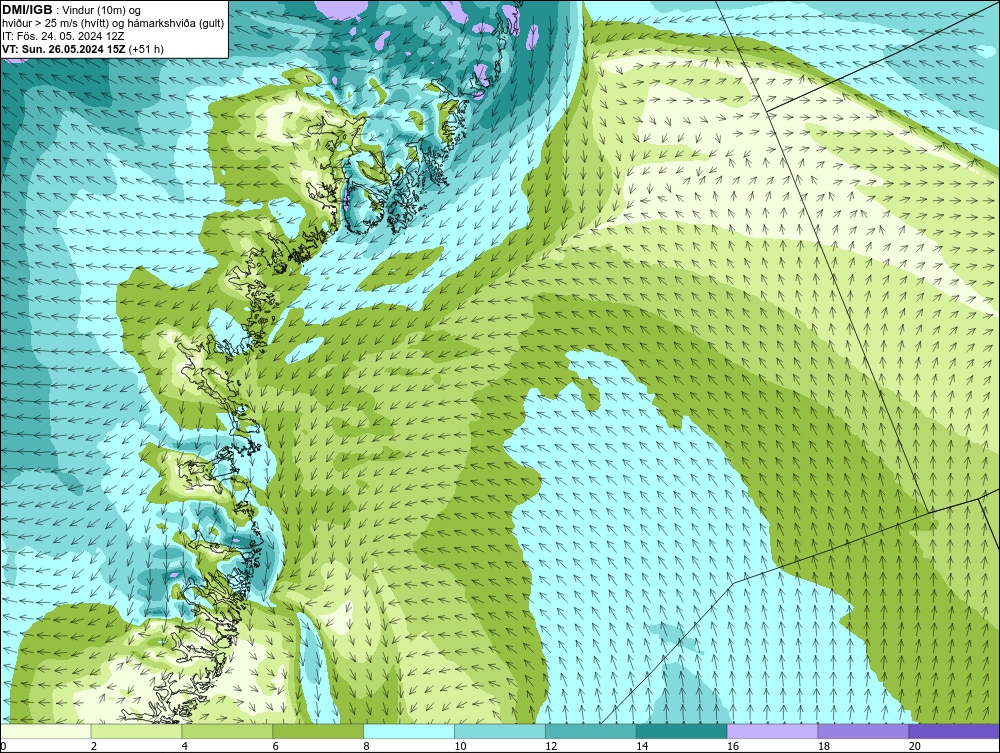Image resolution: width=1000 pixels, height=753 pixels.
Task: Click the light green 2–4 m/s legend swatch
Action: coord(136,731)
